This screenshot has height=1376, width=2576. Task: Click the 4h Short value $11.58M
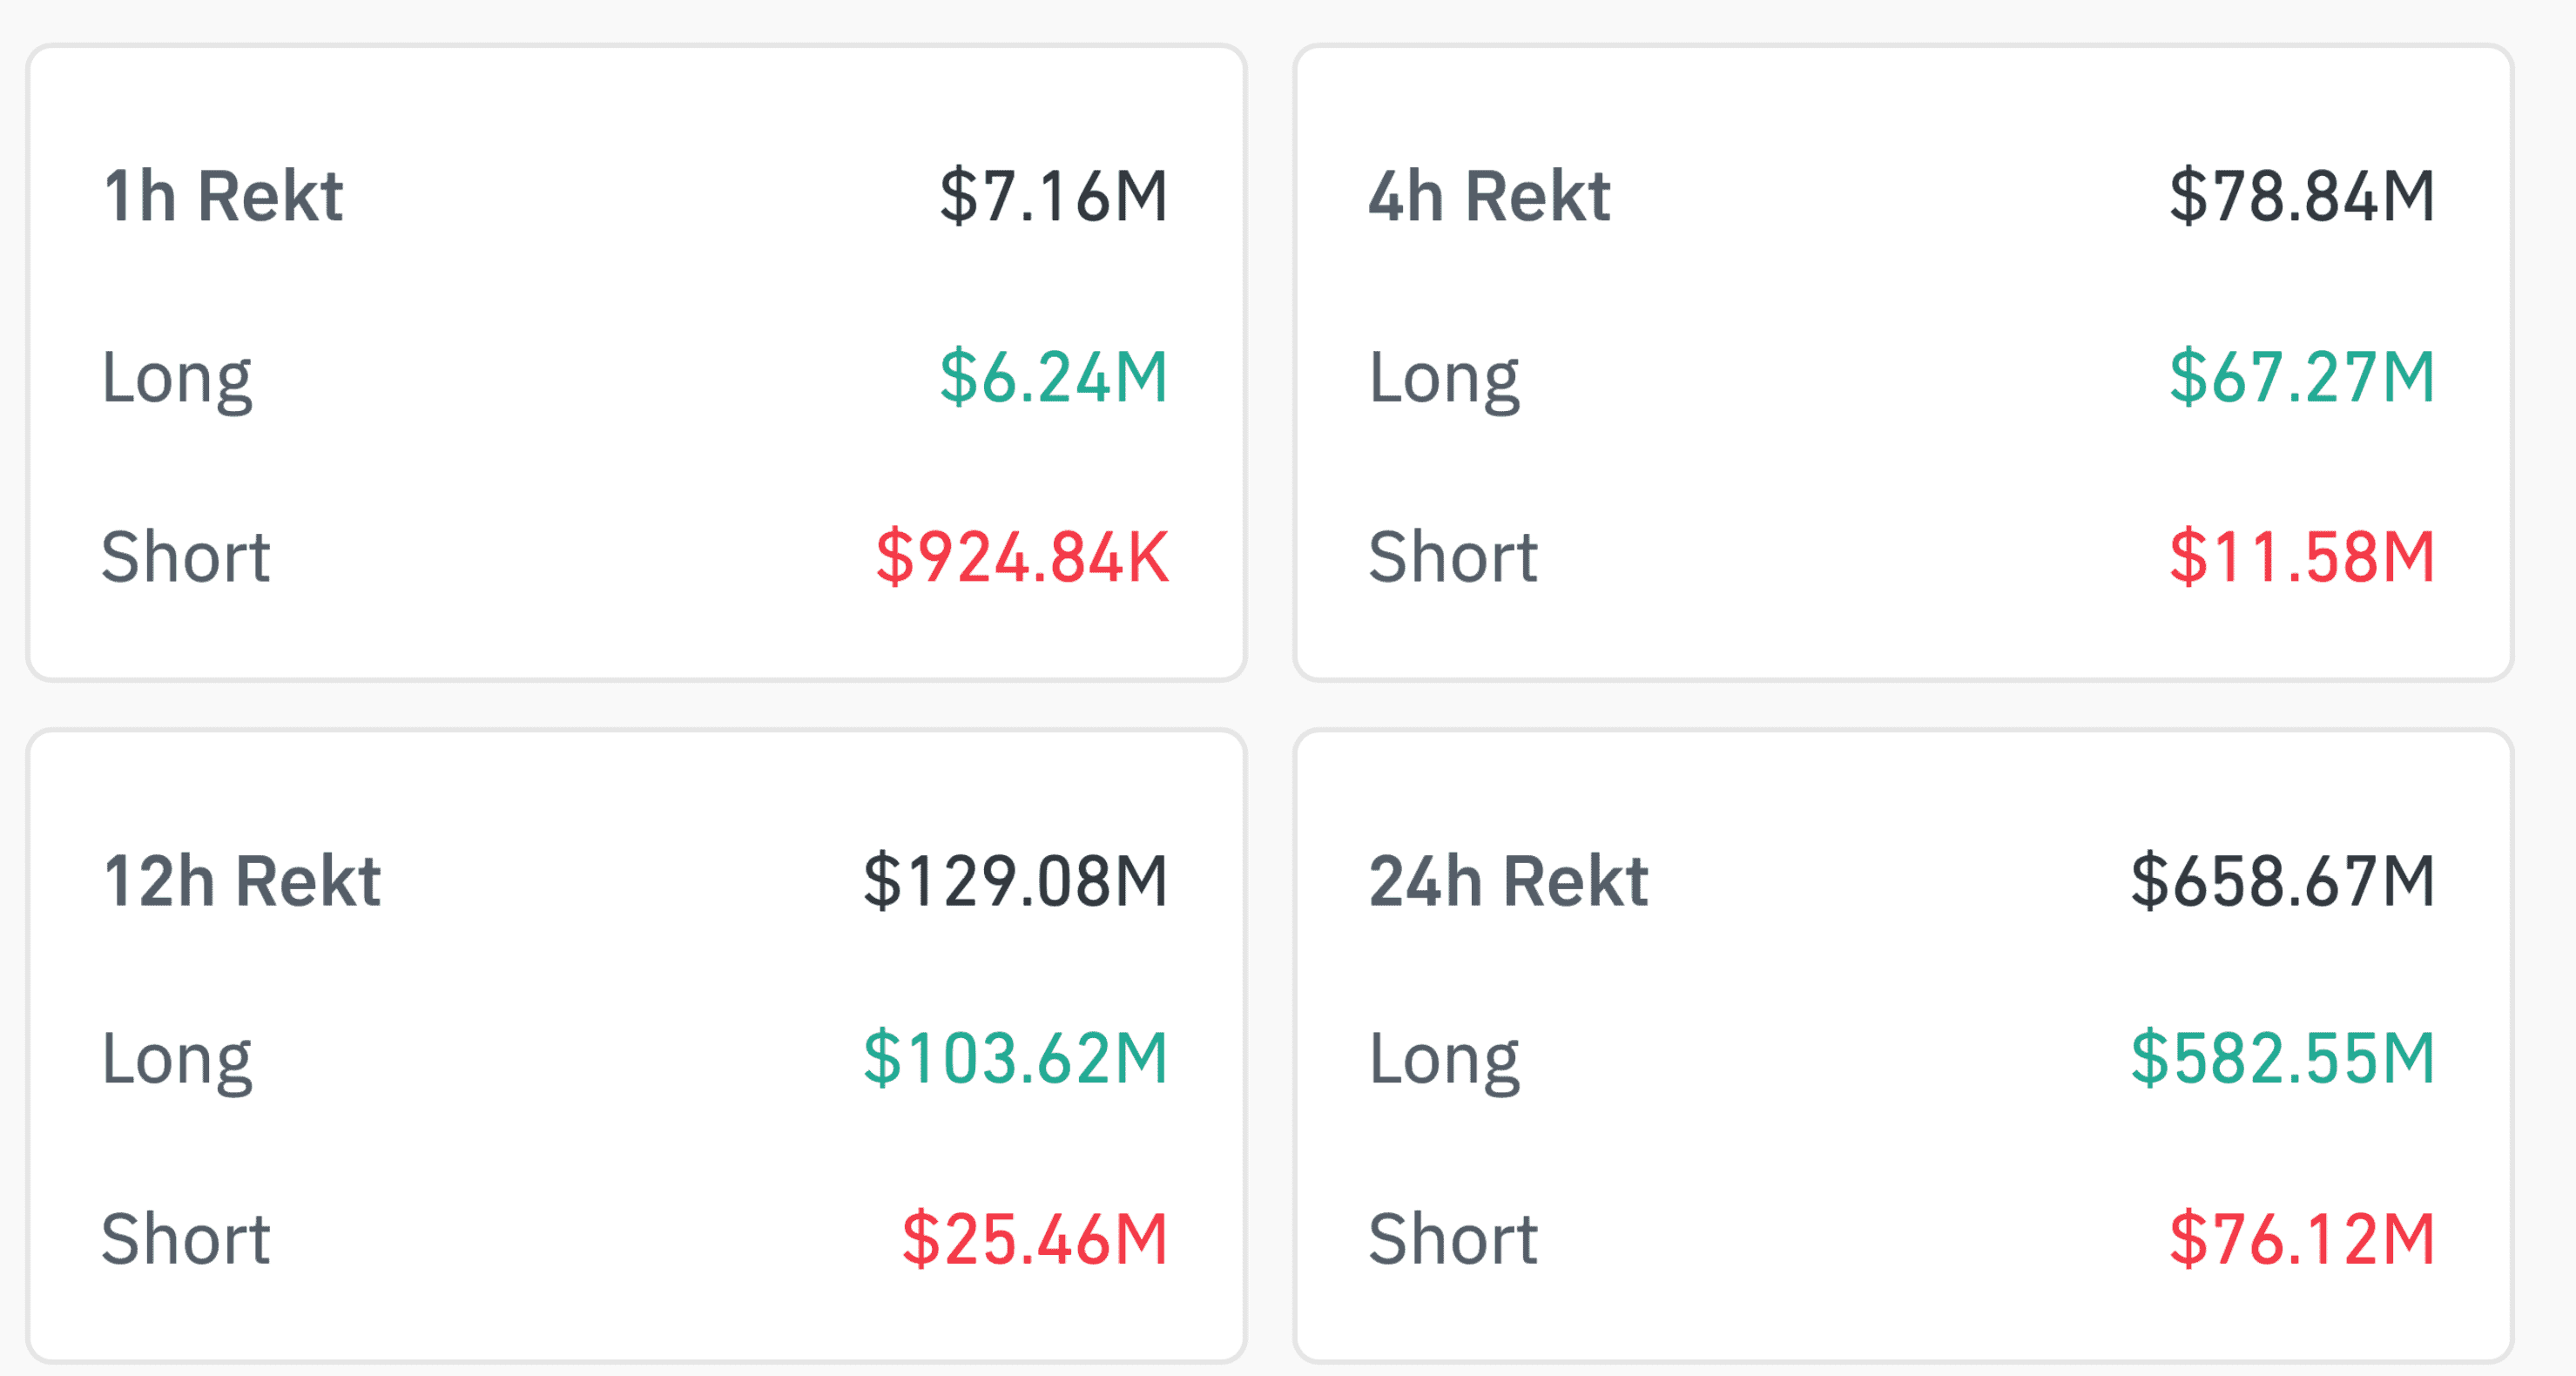click(2301, 557)
